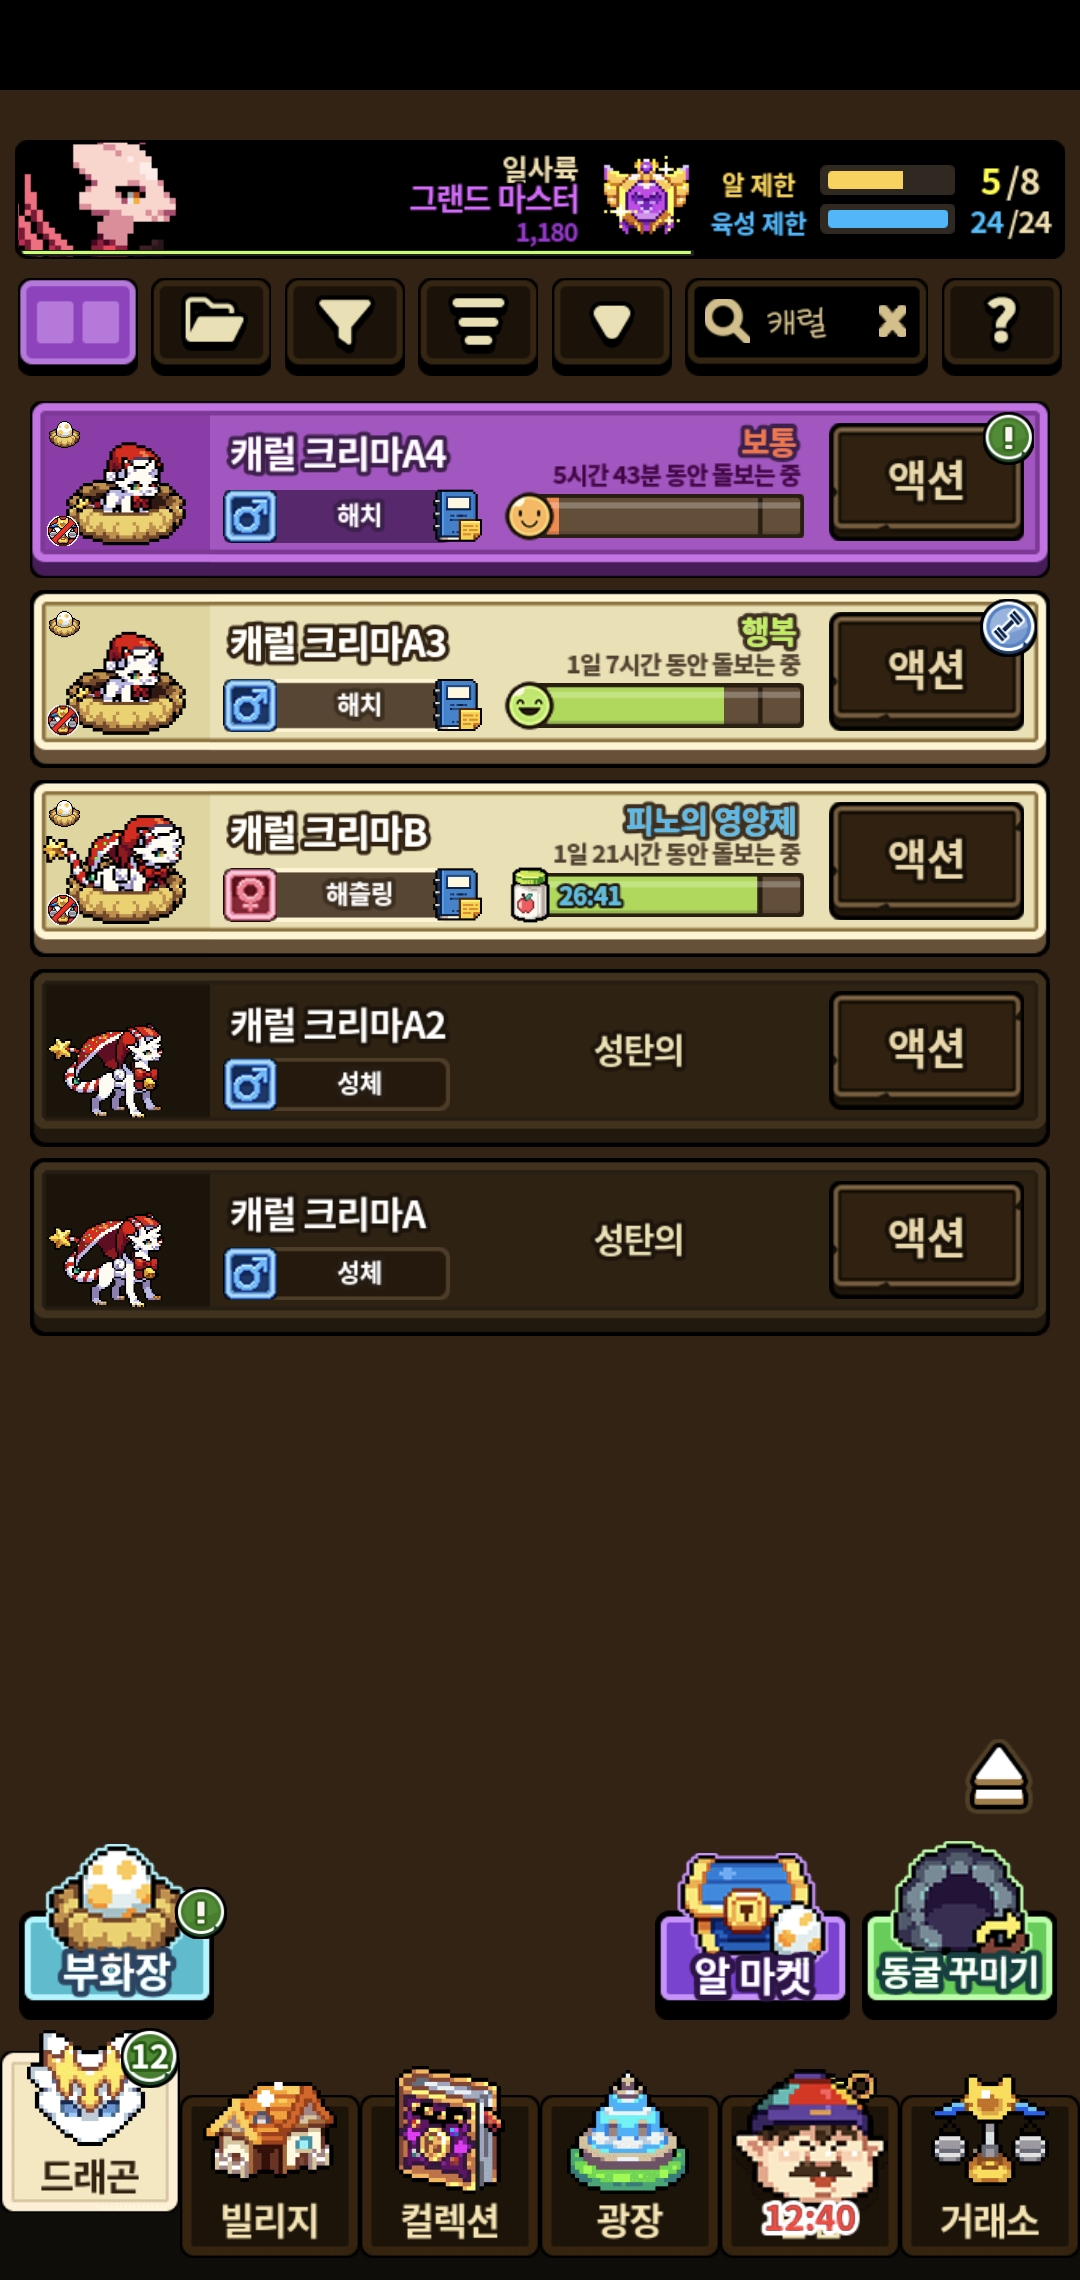Screen dimensions: 1080x2280
Task: Open the sort order lines icon
Action: [478, 323]
